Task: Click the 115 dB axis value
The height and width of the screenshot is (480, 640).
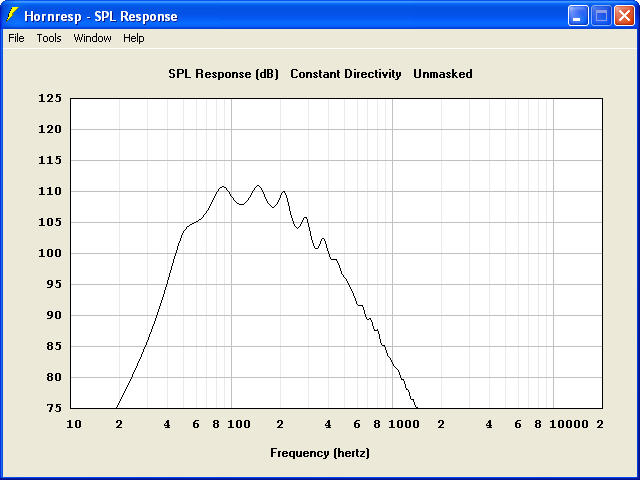Action: coord(50,160)
